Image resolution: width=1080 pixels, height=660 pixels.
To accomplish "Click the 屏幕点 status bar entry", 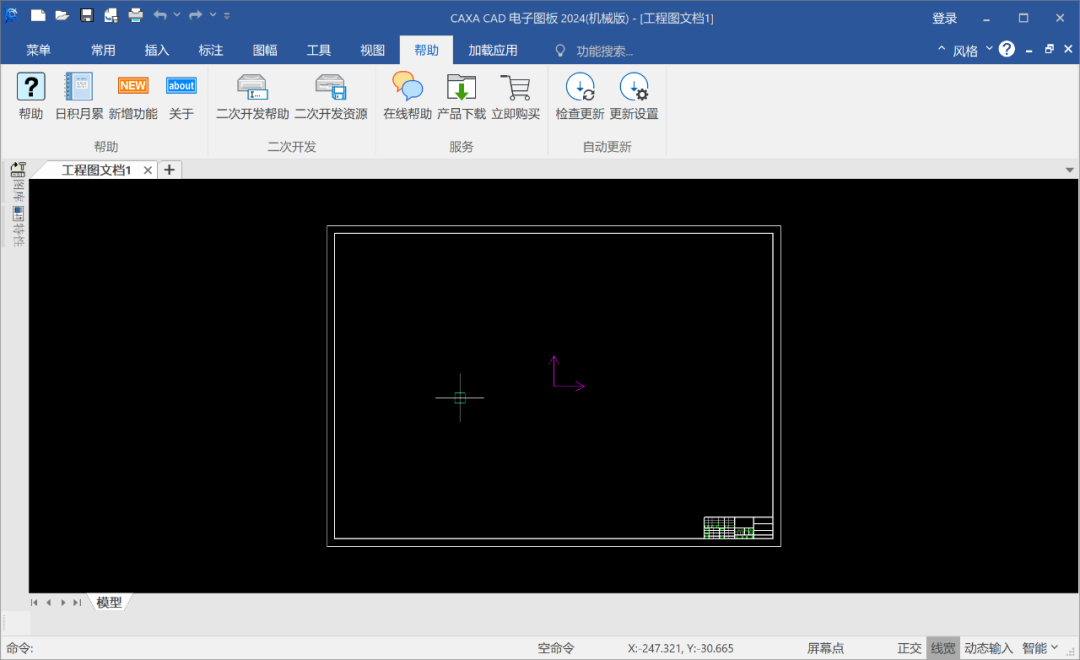I will 825,648.
